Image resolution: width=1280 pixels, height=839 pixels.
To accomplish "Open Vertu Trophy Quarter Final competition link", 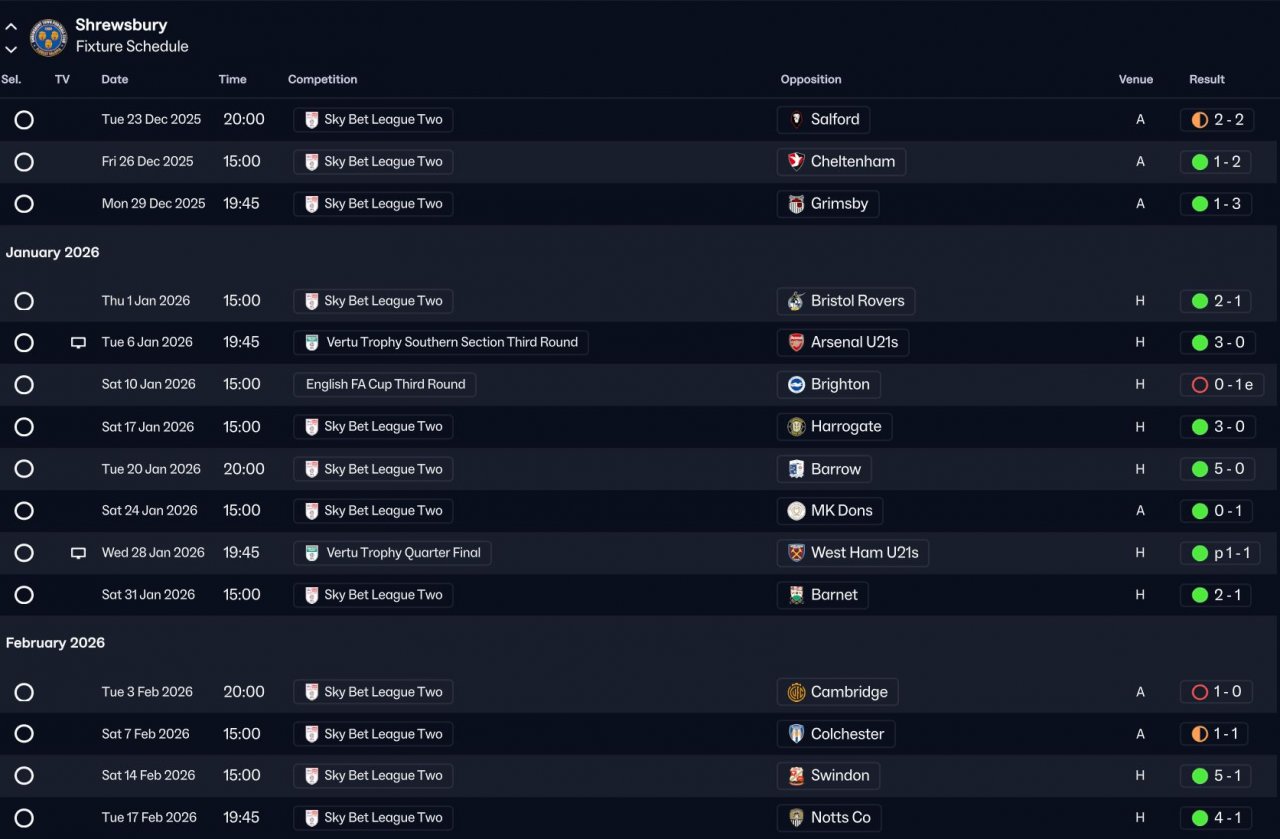I will coord(392,553).
